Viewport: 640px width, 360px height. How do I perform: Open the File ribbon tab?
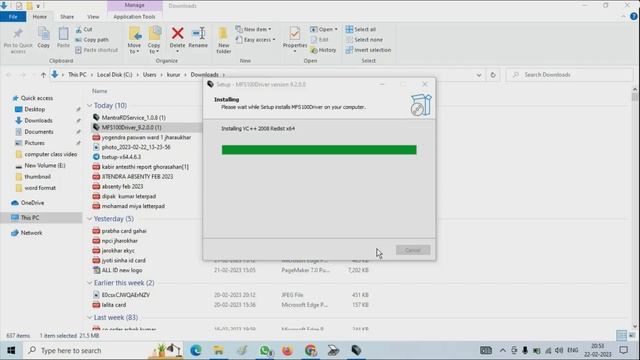pos(13,17)
